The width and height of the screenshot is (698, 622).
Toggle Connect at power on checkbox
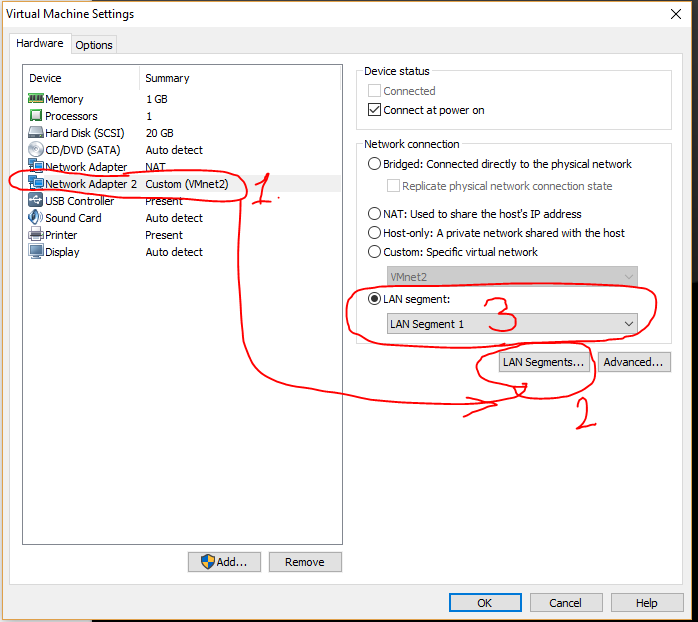(375, 110)
